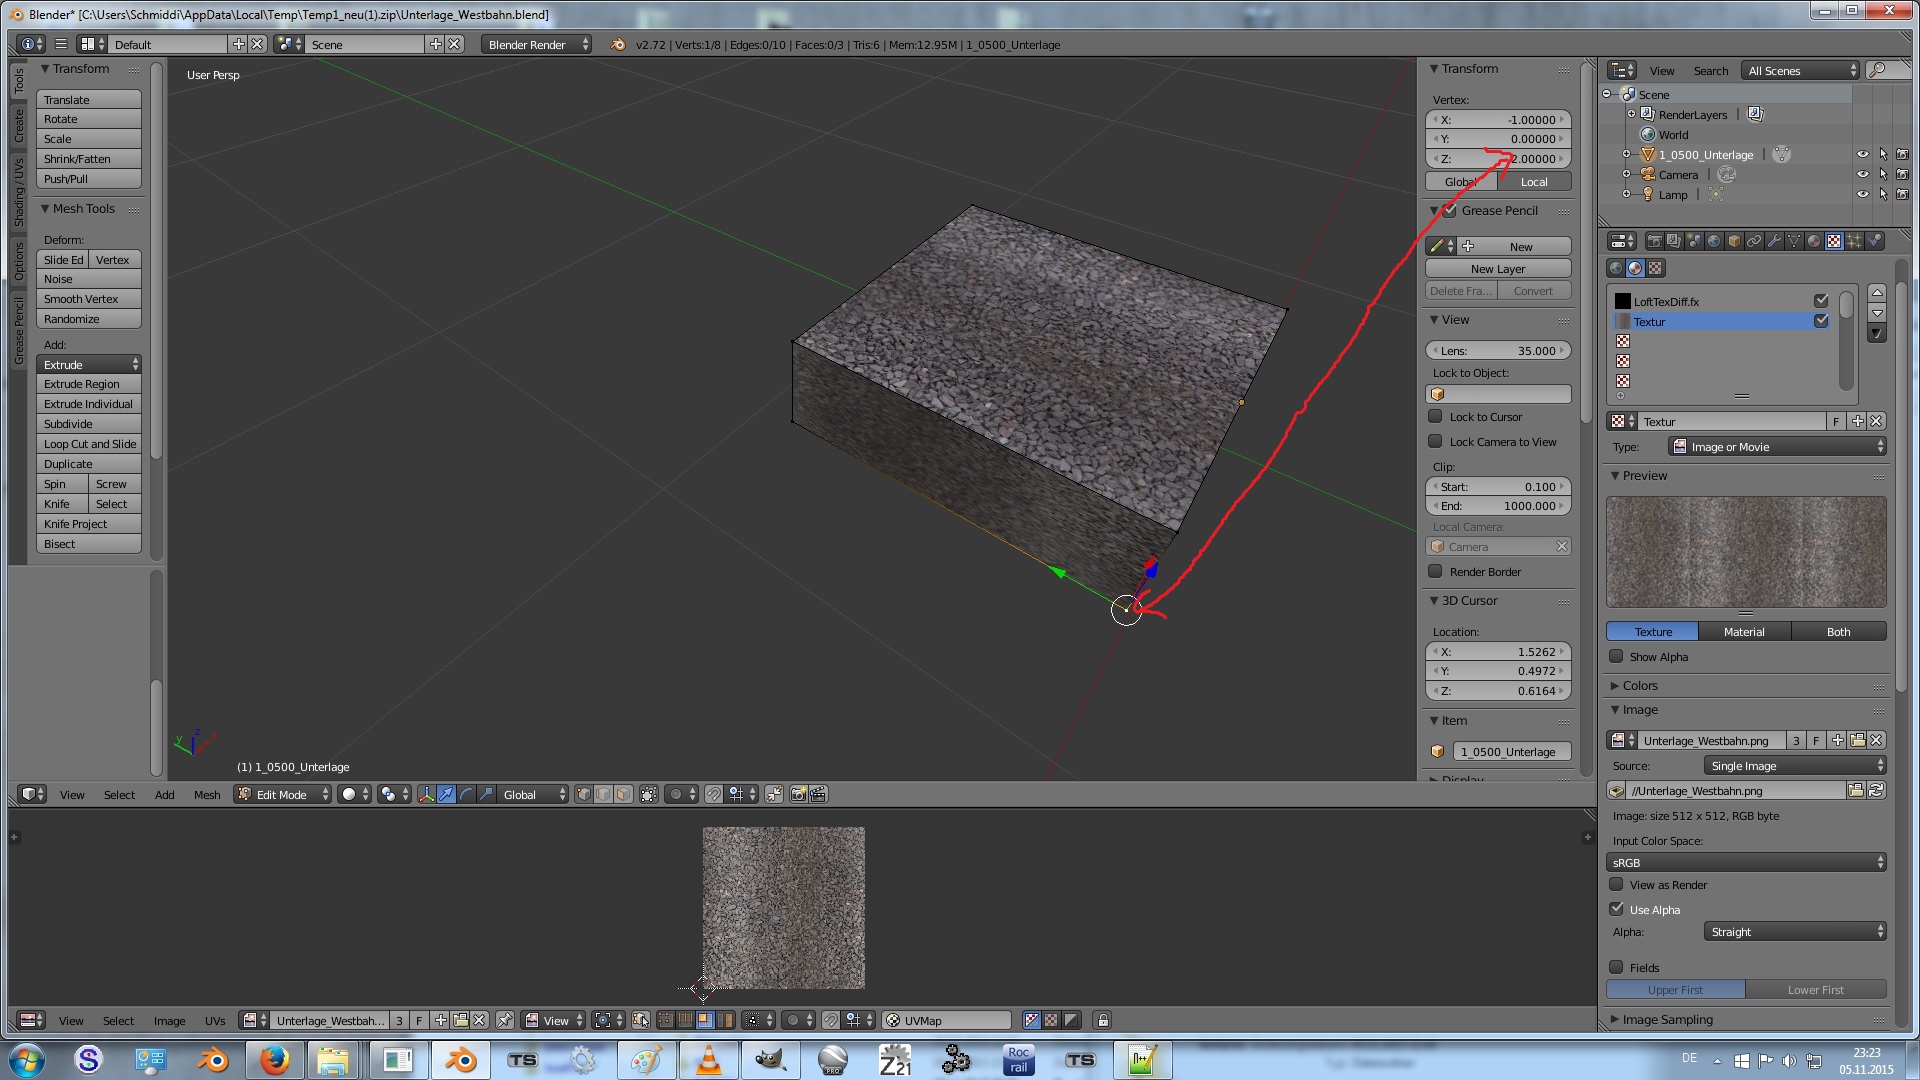Hide 1_0500_Unterlage using its eye icon

tap(1862, 155)
